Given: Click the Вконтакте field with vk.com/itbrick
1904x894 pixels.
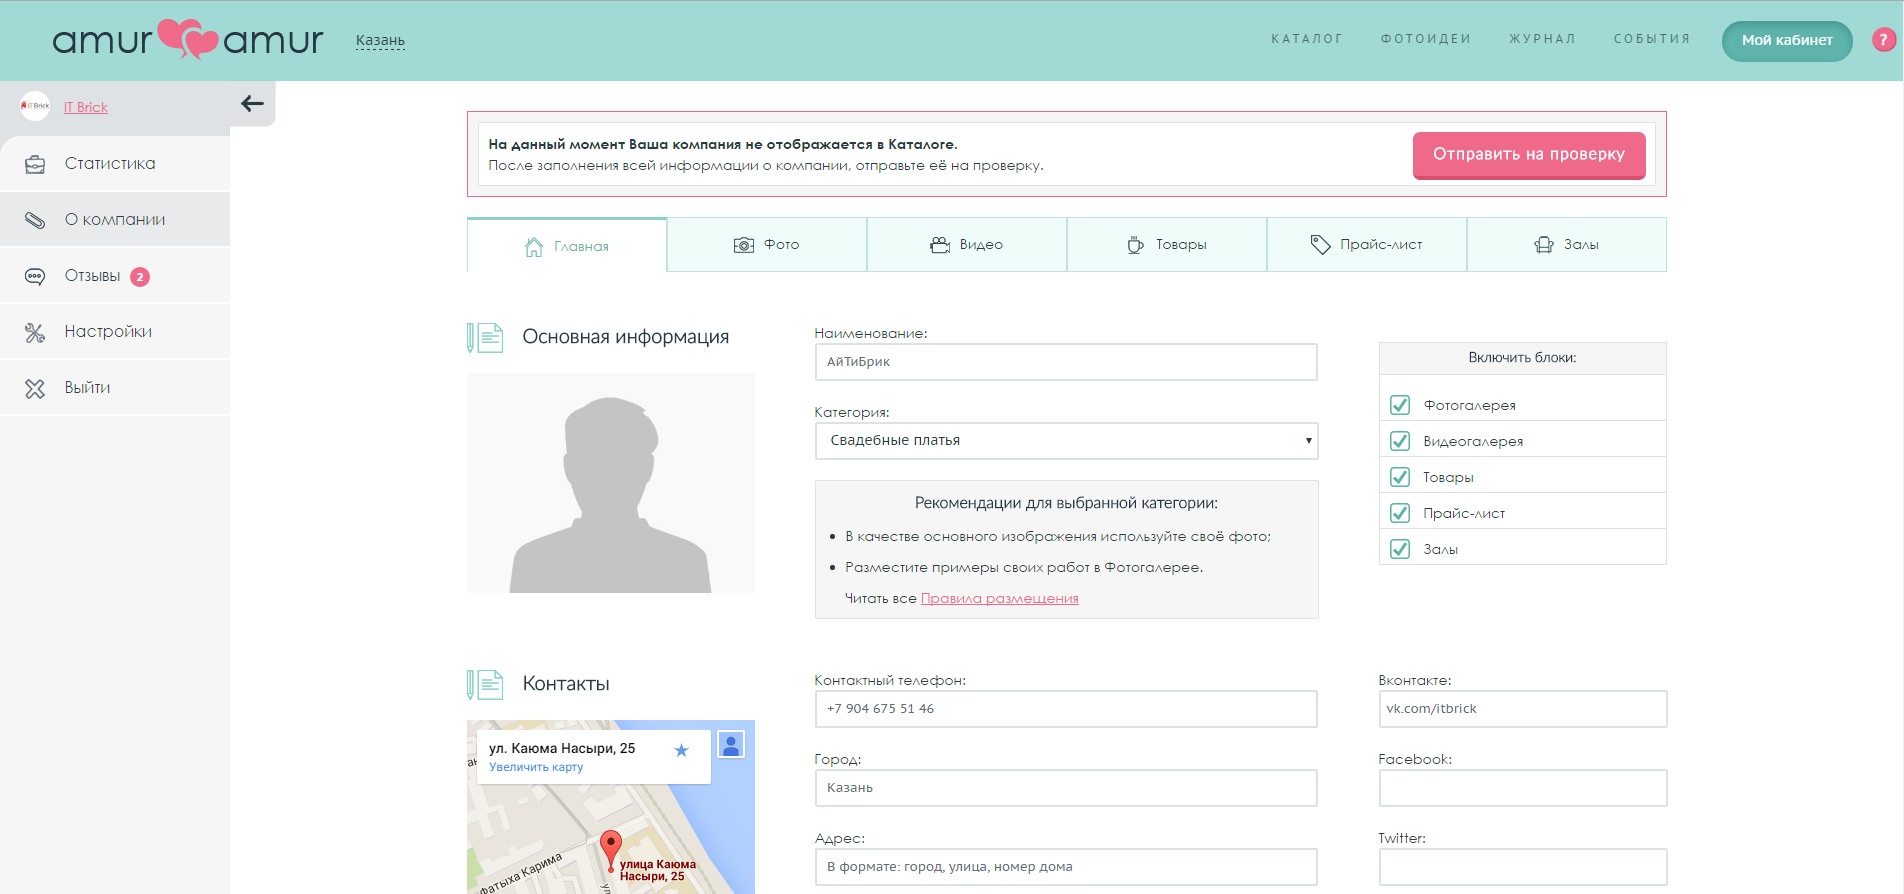Looking at the screenshot, I should pos(1523,709).
